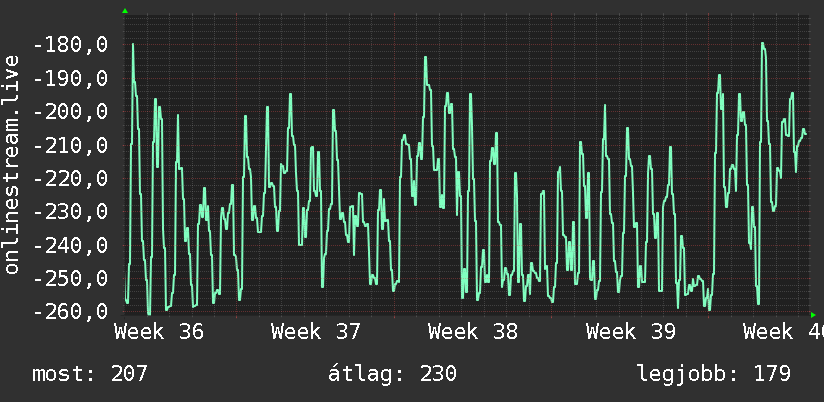The width and height of the screenshot is (824, 402).
Task: Select the Week 37 axis label
Action: 316,332
